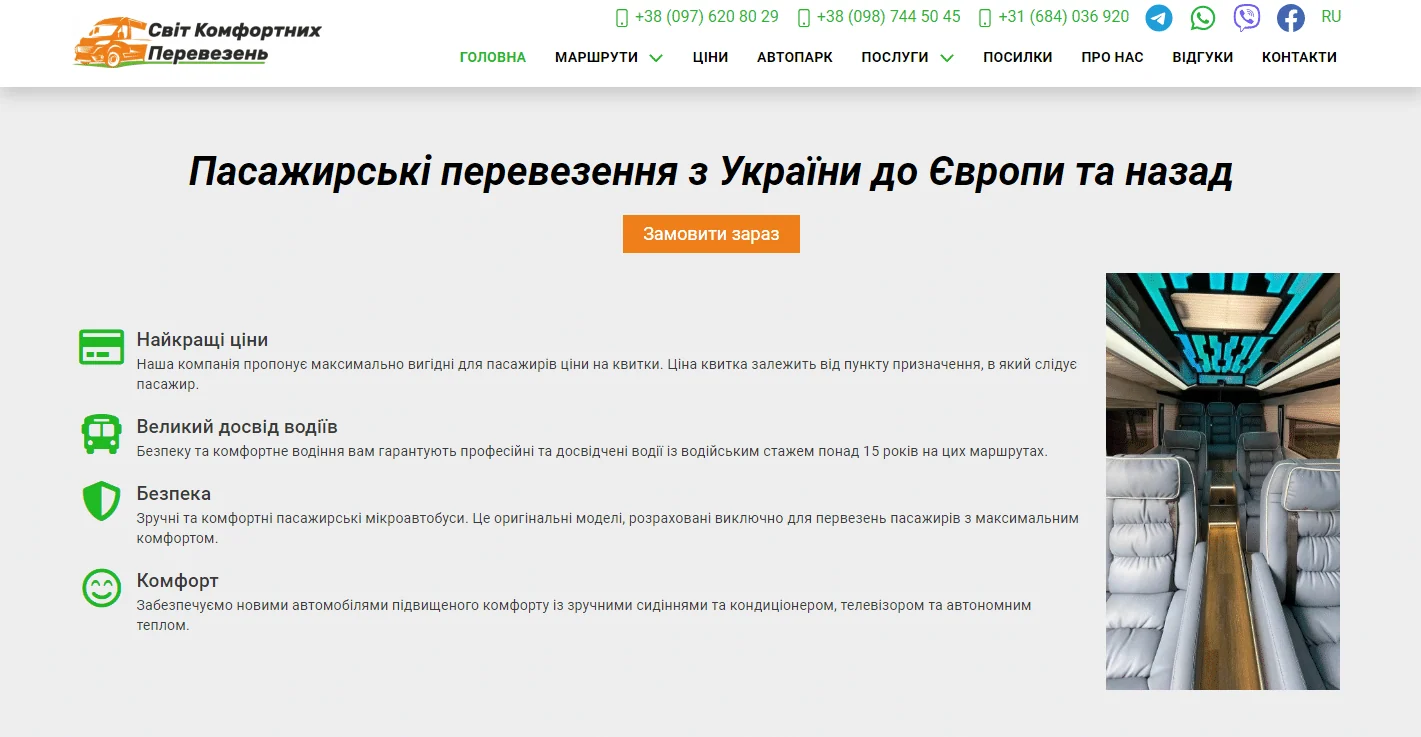Click the Пасажирські перевезення main headline

coord(710,172)
